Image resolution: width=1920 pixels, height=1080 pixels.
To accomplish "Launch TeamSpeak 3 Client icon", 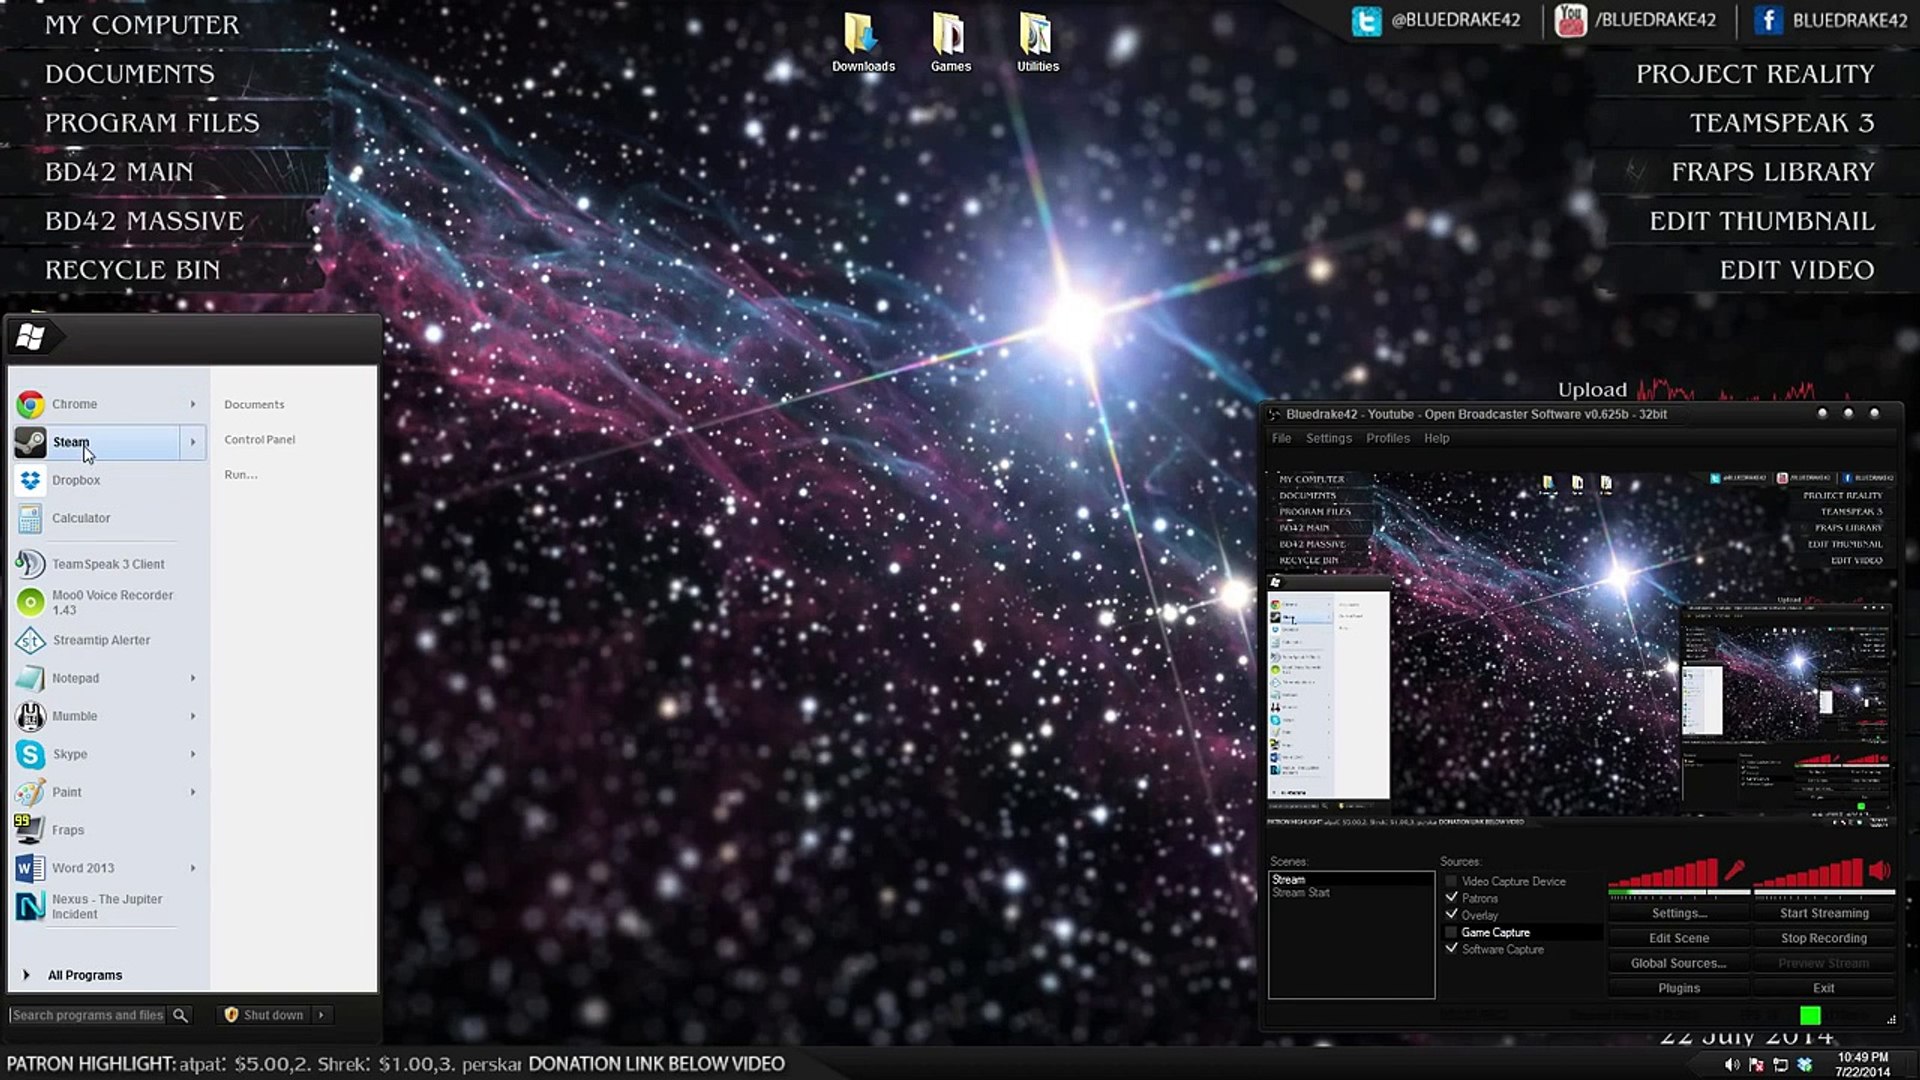I will click(30, 564).
